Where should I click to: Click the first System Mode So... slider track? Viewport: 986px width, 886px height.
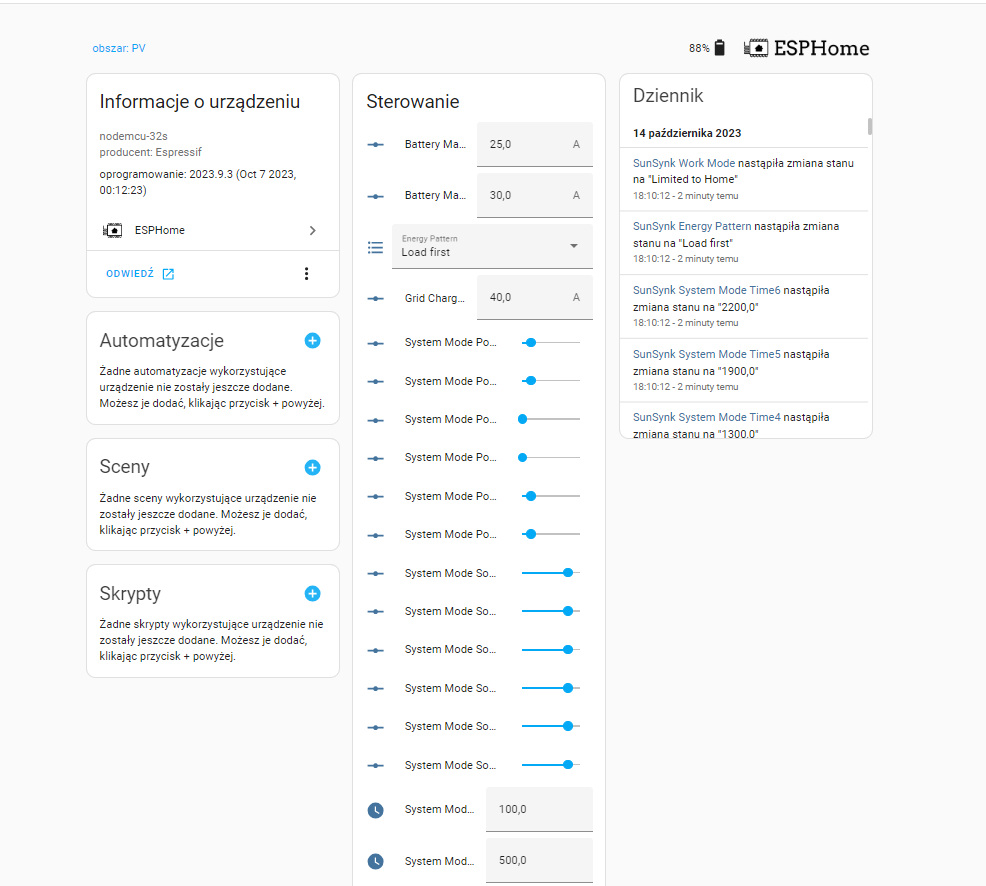(550, 573)
